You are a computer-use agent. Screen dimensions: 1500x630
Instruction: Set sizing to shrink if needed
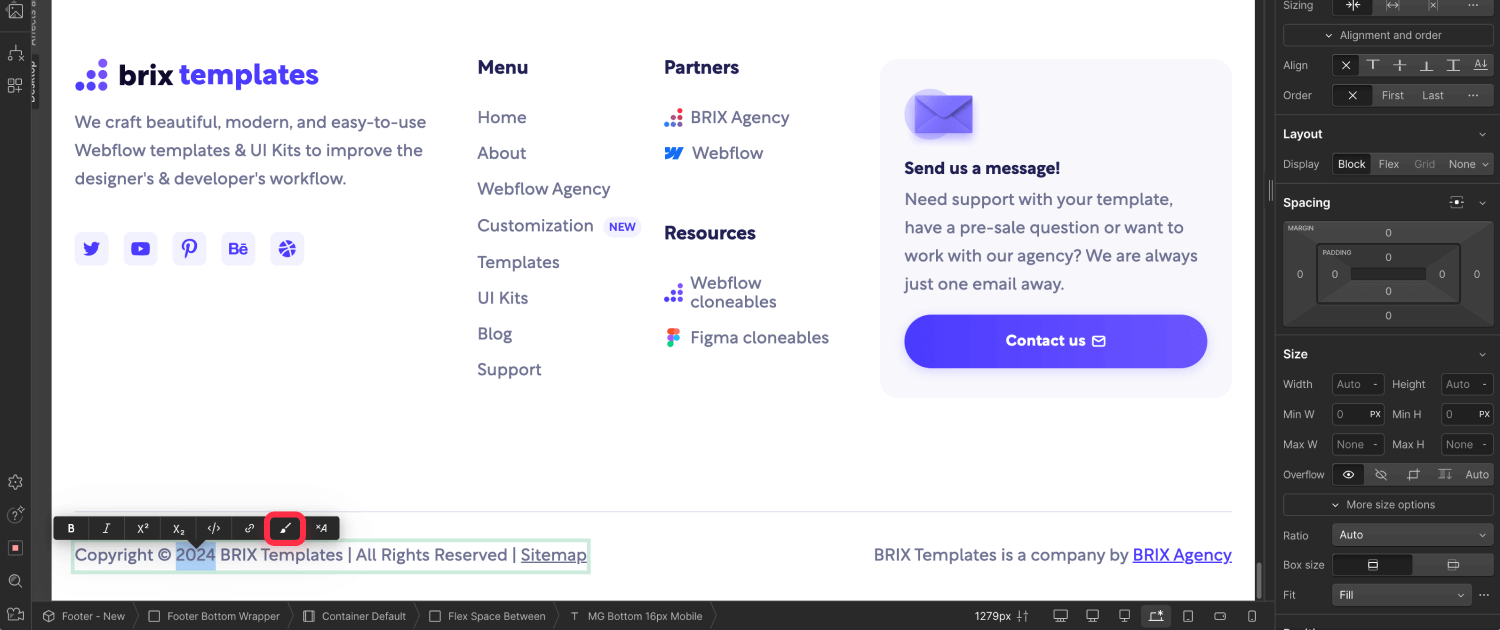click(x=1353, y=5)
